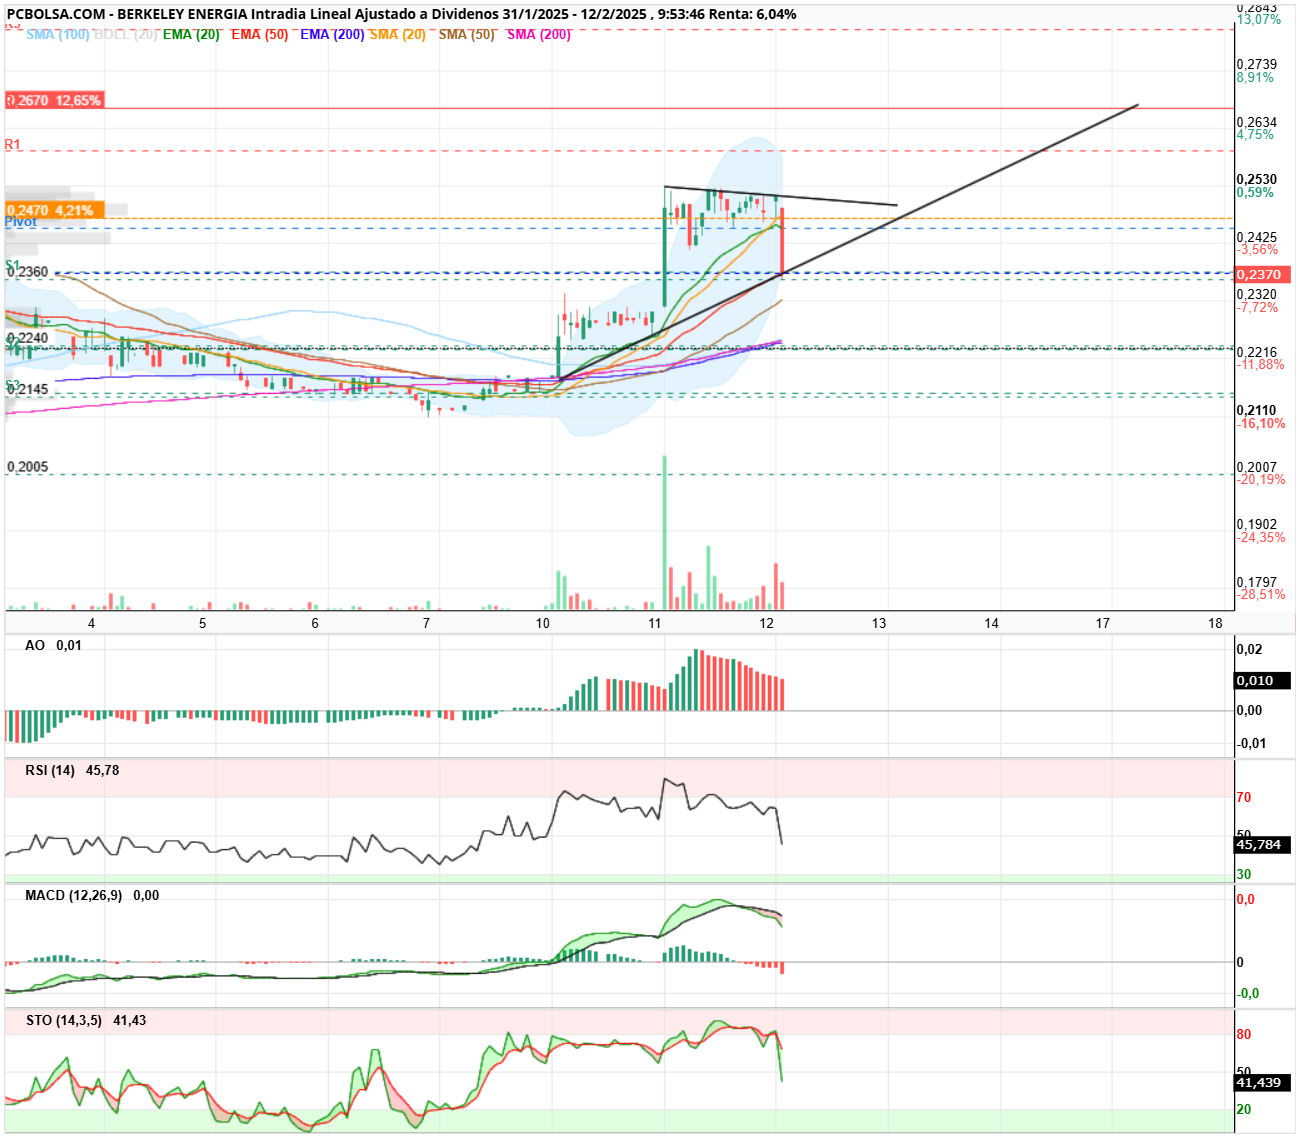This screenshot has width=1300, height=1138.
Task: Select the R1 resistance label
Action: pos(13,145)
